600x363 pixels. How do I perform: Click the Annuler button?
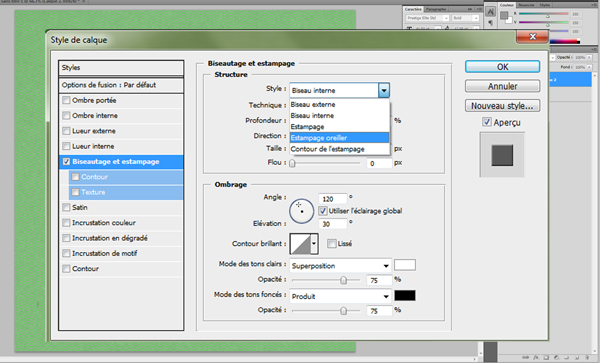click(502, 86)
